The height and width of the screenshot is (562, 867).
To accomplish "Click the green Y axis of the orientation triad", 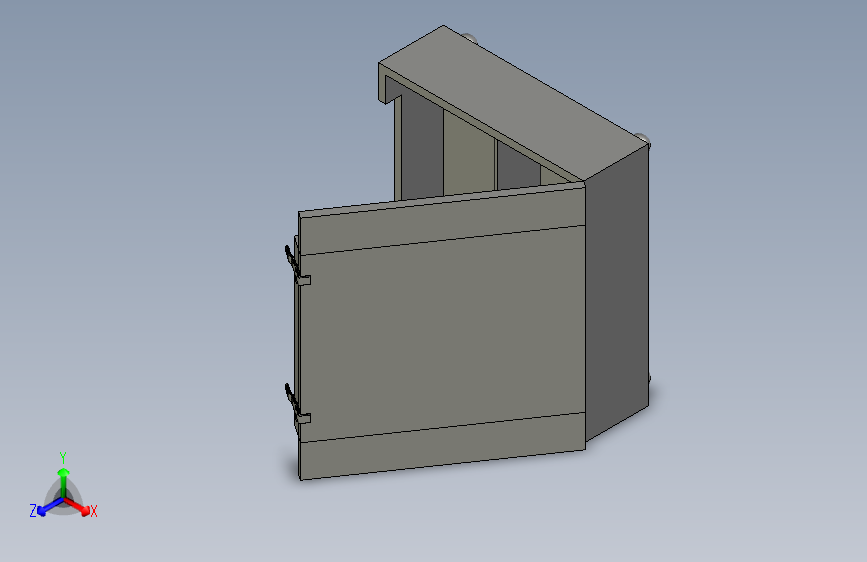I will click(63, 483).
